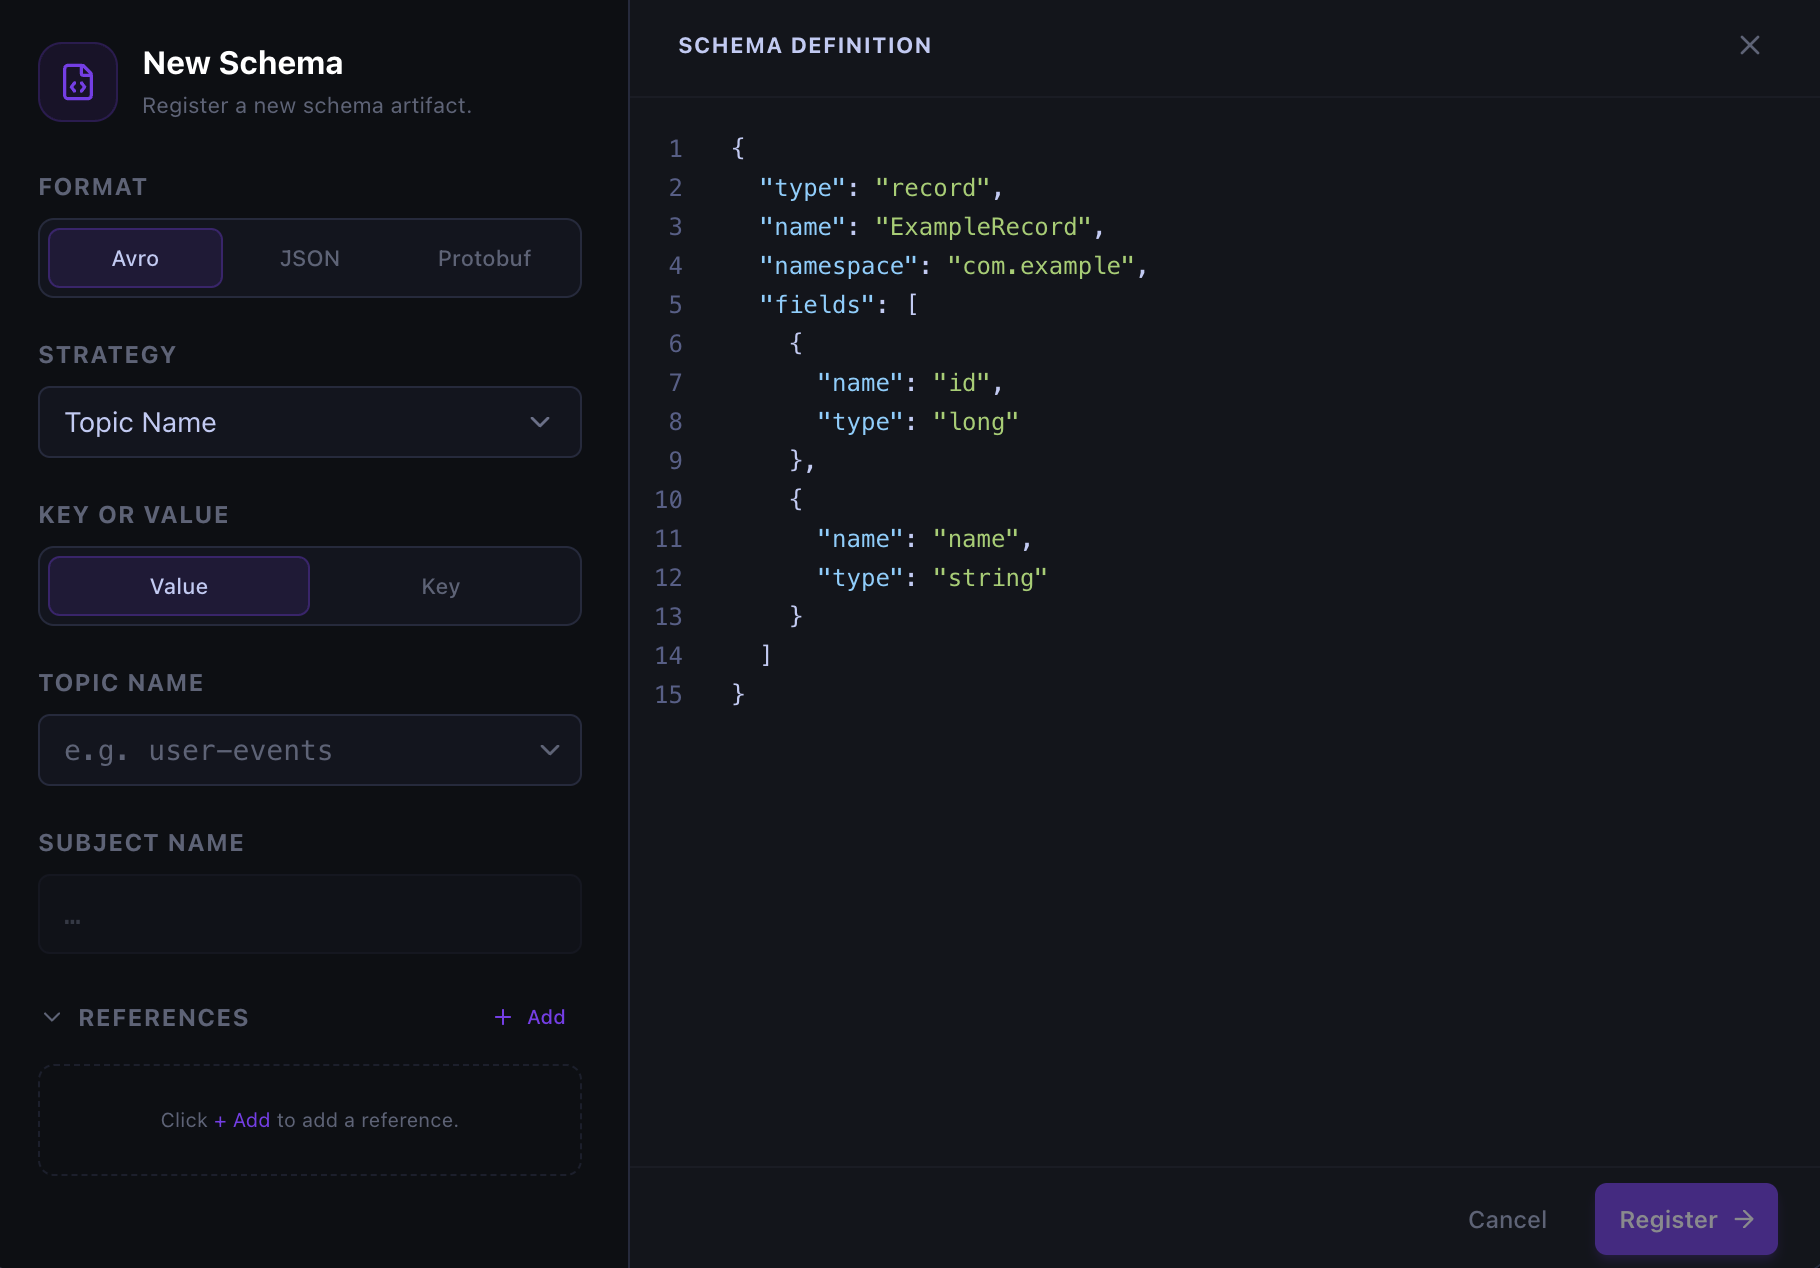The image size is (1820, 1268).
Task: Choose Value in Key or Value
Action: pos(179,586)
